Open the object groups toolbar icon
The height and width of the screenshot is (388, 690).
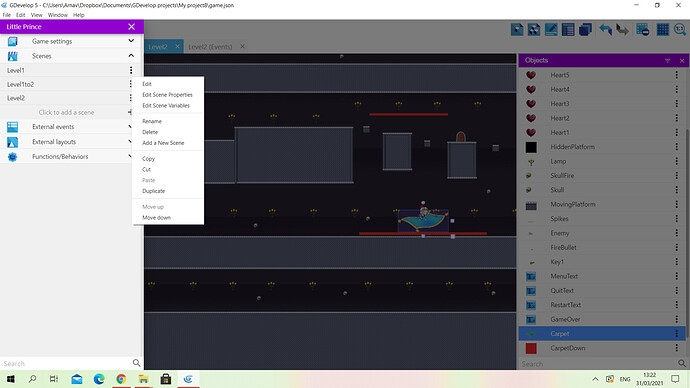tap(534, 29)
